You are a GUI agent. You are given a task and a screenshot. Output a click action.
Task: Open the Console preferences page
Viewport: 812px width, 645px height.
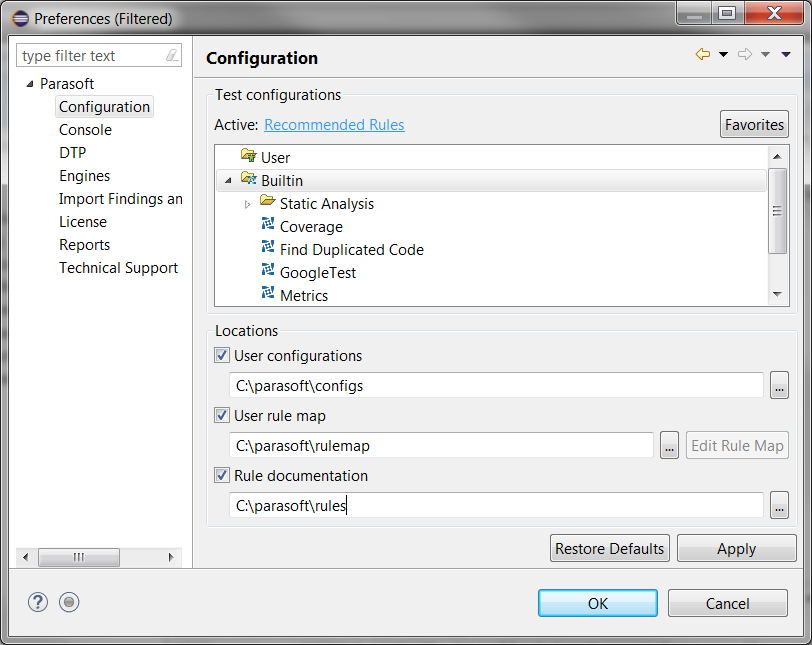click(x=85, y=130)
